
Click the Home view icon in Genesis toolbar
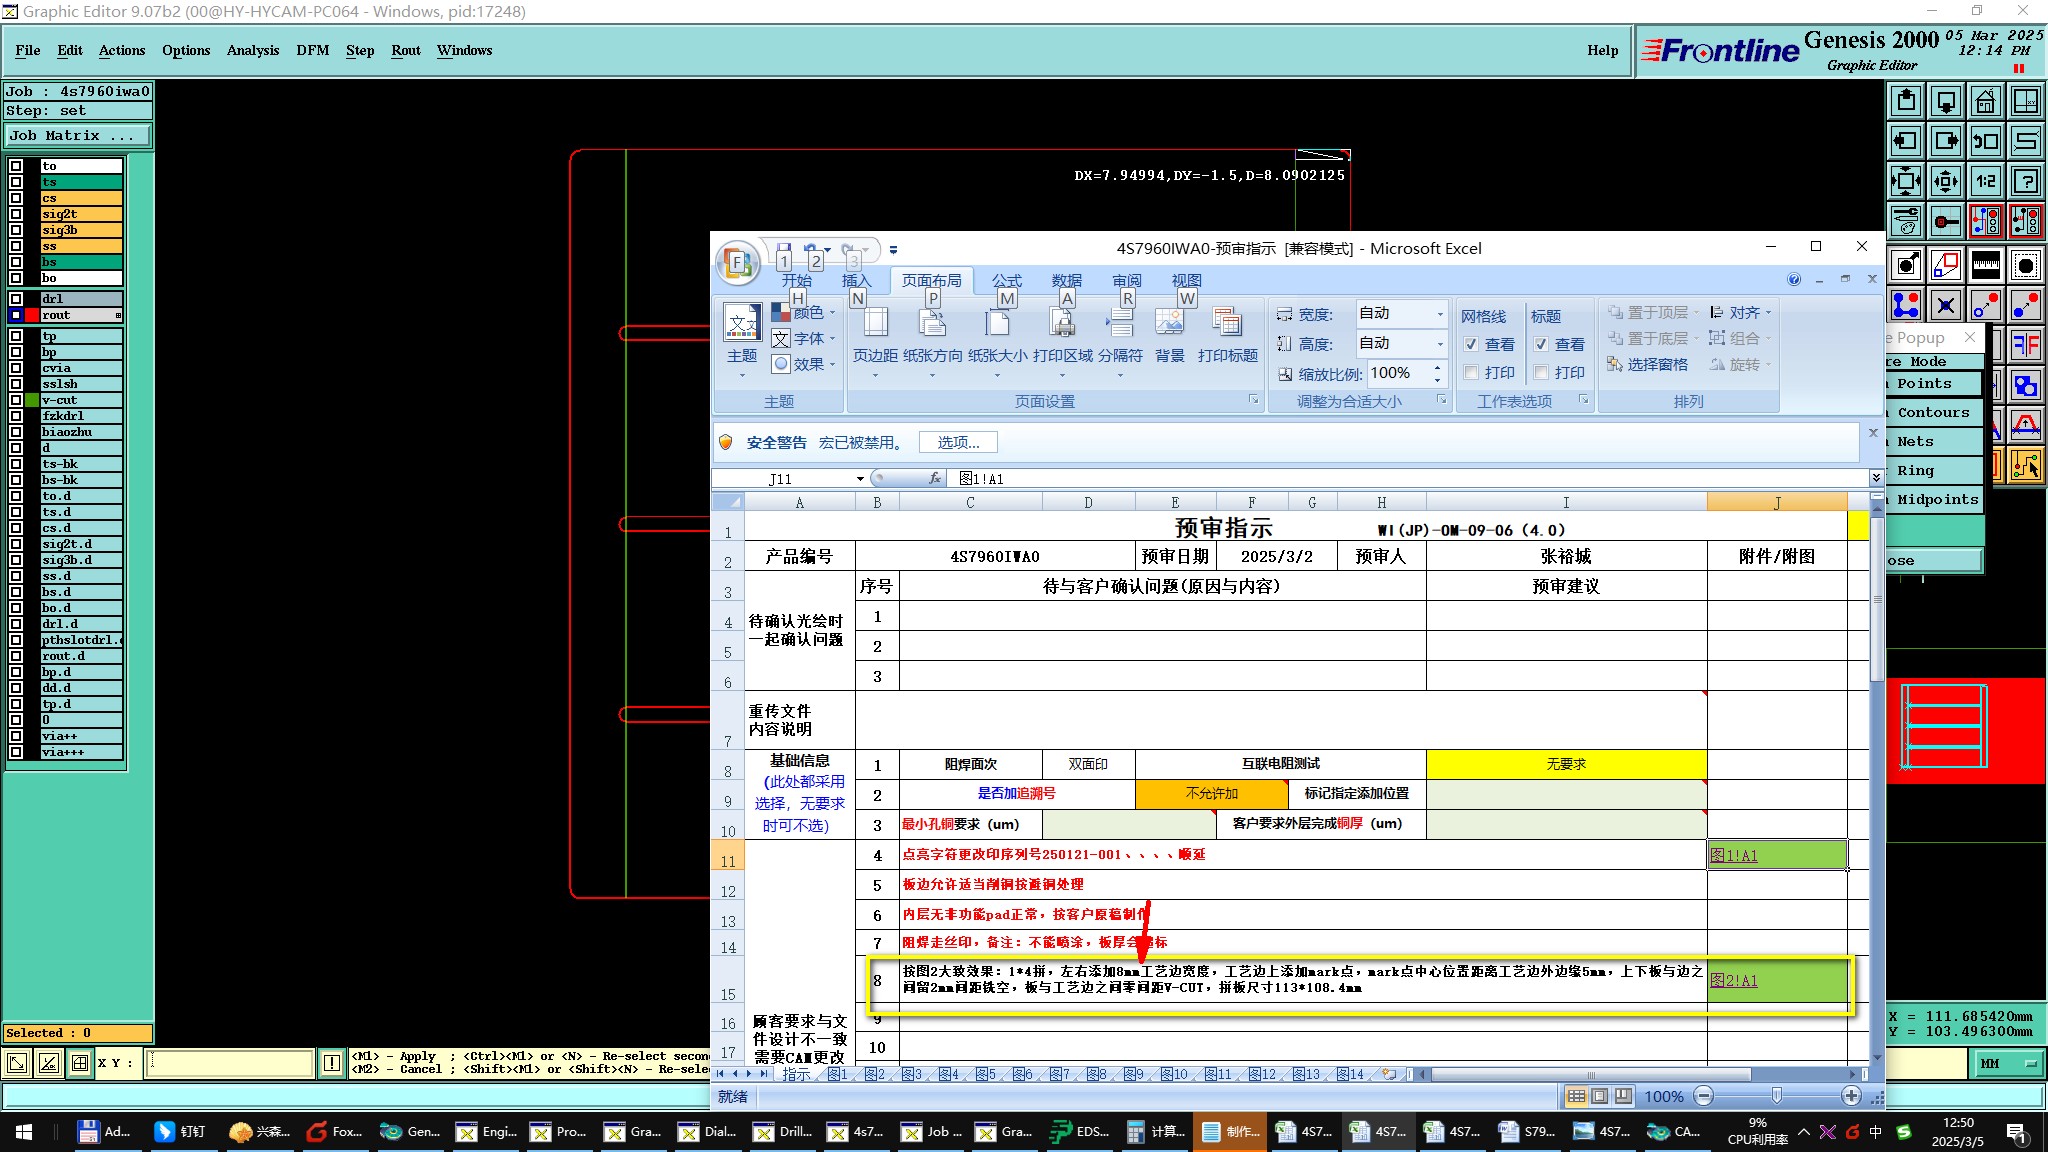click(1985, 101)
